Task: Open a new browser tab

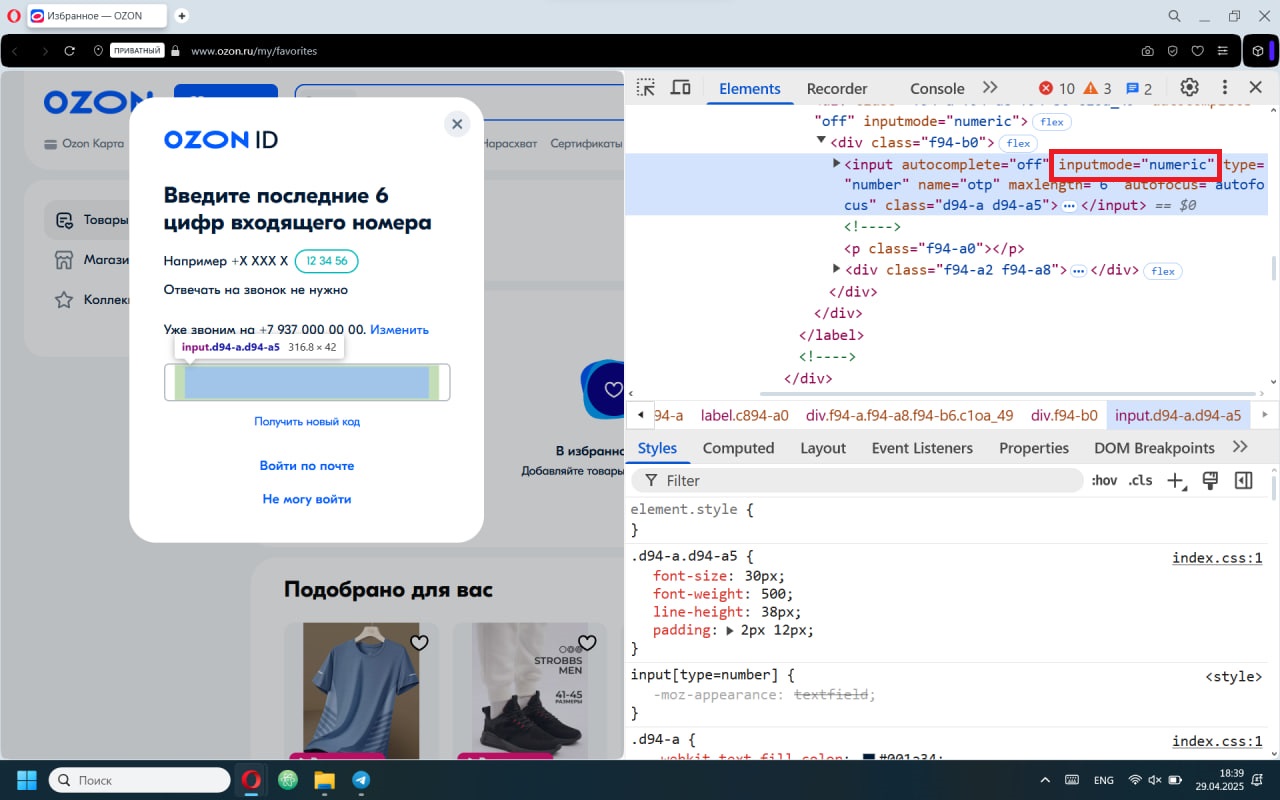Action: (x=181, y=16)
